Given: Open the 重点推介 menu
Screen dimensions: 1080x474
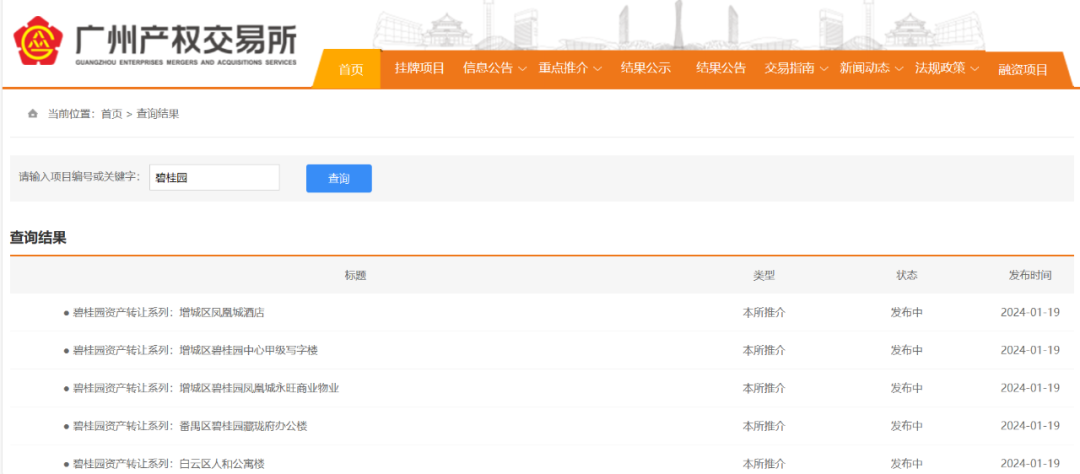Looking at the screenshot, I should pos(563,68).
